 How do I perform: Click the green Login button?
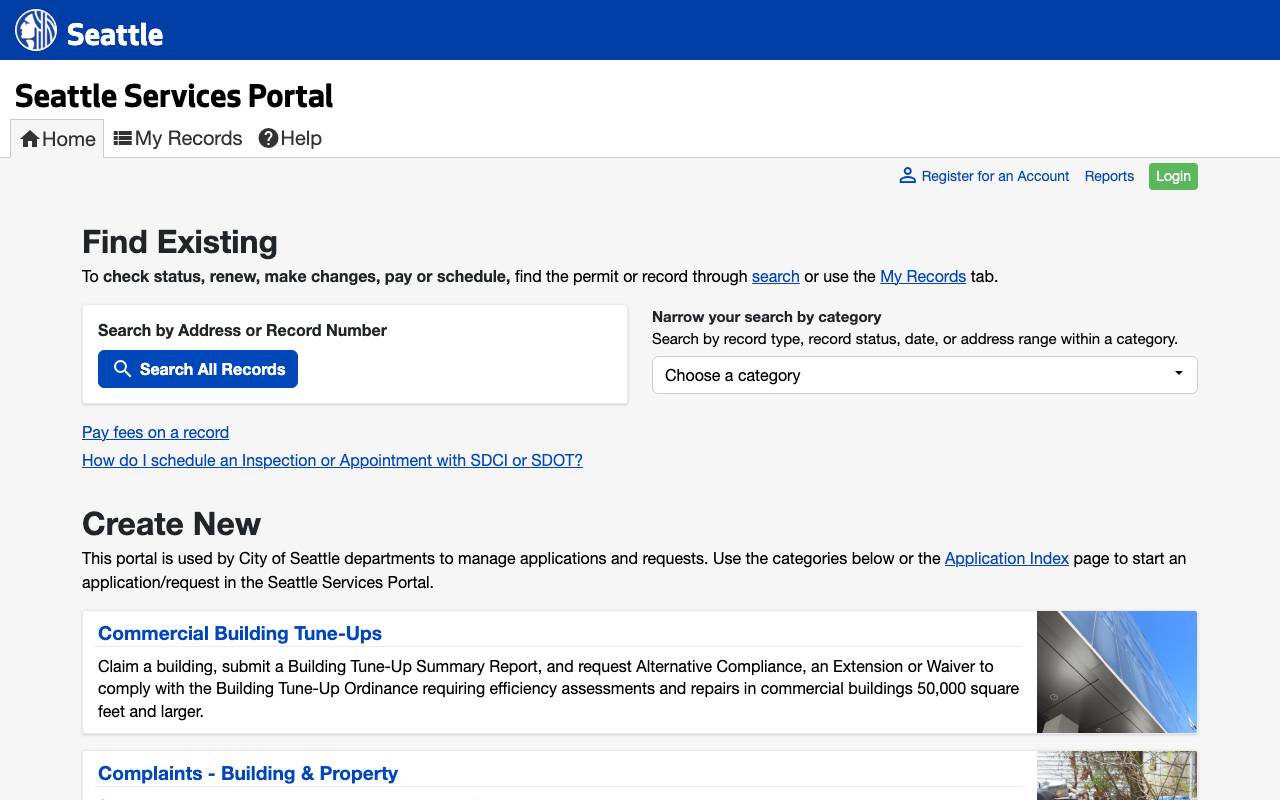1173,176
